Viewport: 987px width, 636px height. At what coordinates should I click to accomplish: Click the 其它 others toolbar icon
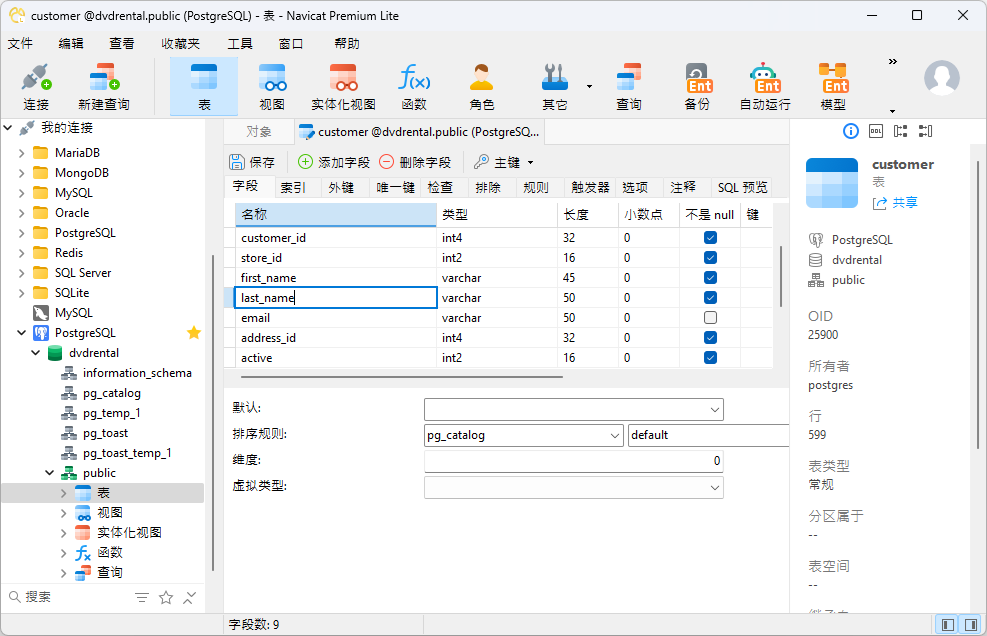(x=555, y=87)
